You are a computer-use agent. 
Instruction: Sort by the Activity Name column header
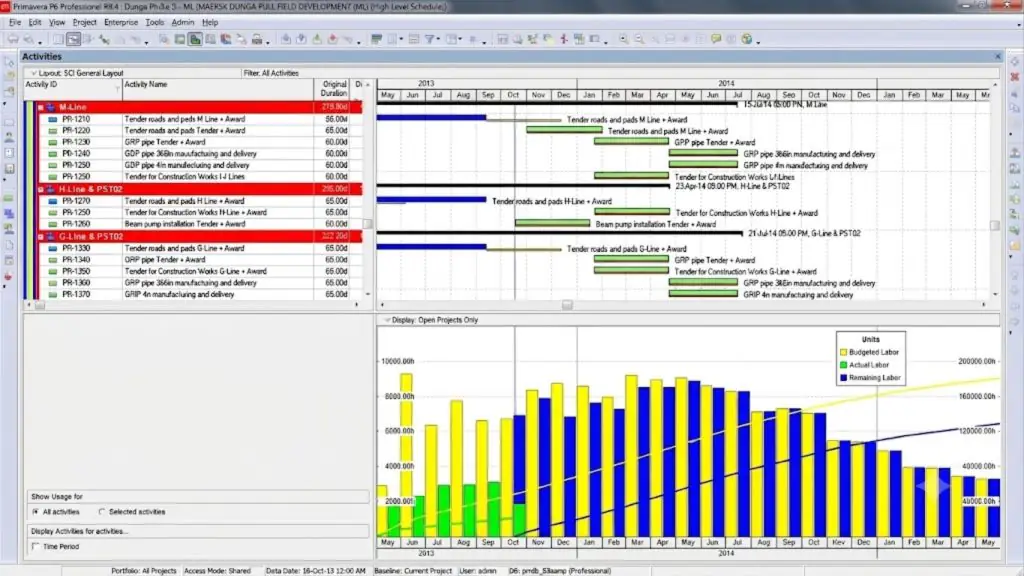coord(218,89)
